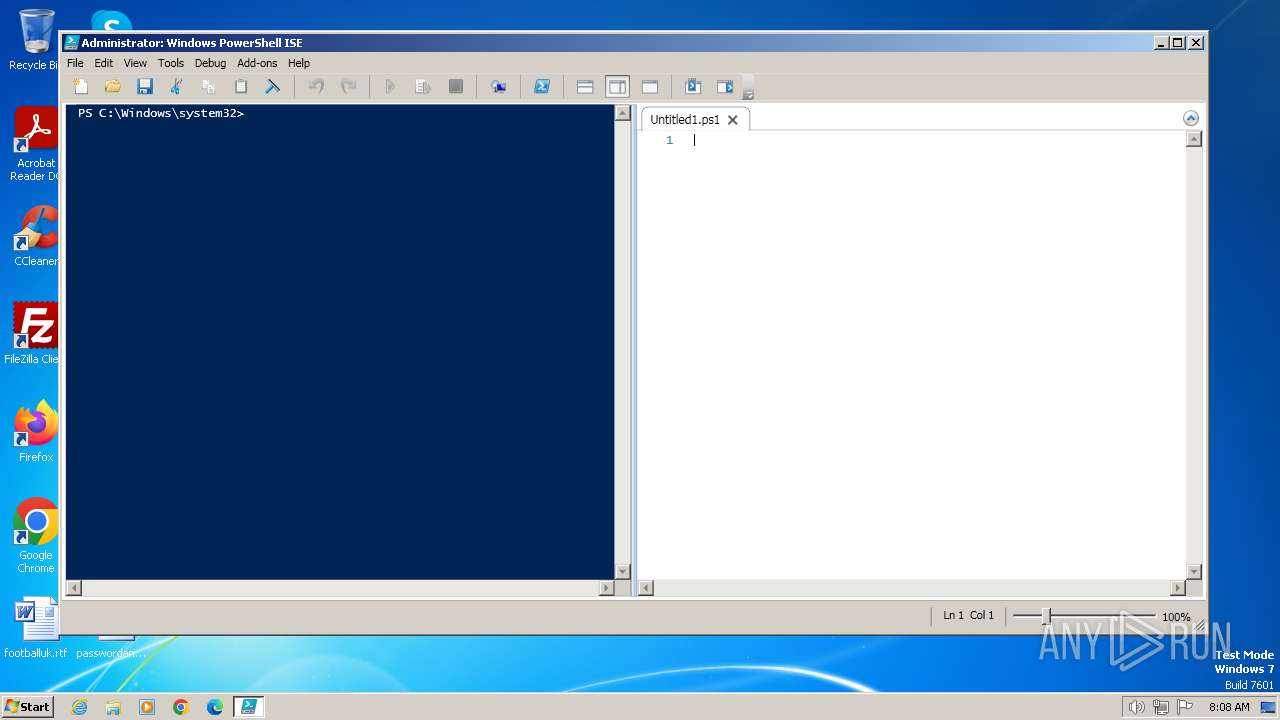Click the Run Selection icon
The width and height of the screenshot is (1280, 720).
point(423,87)
